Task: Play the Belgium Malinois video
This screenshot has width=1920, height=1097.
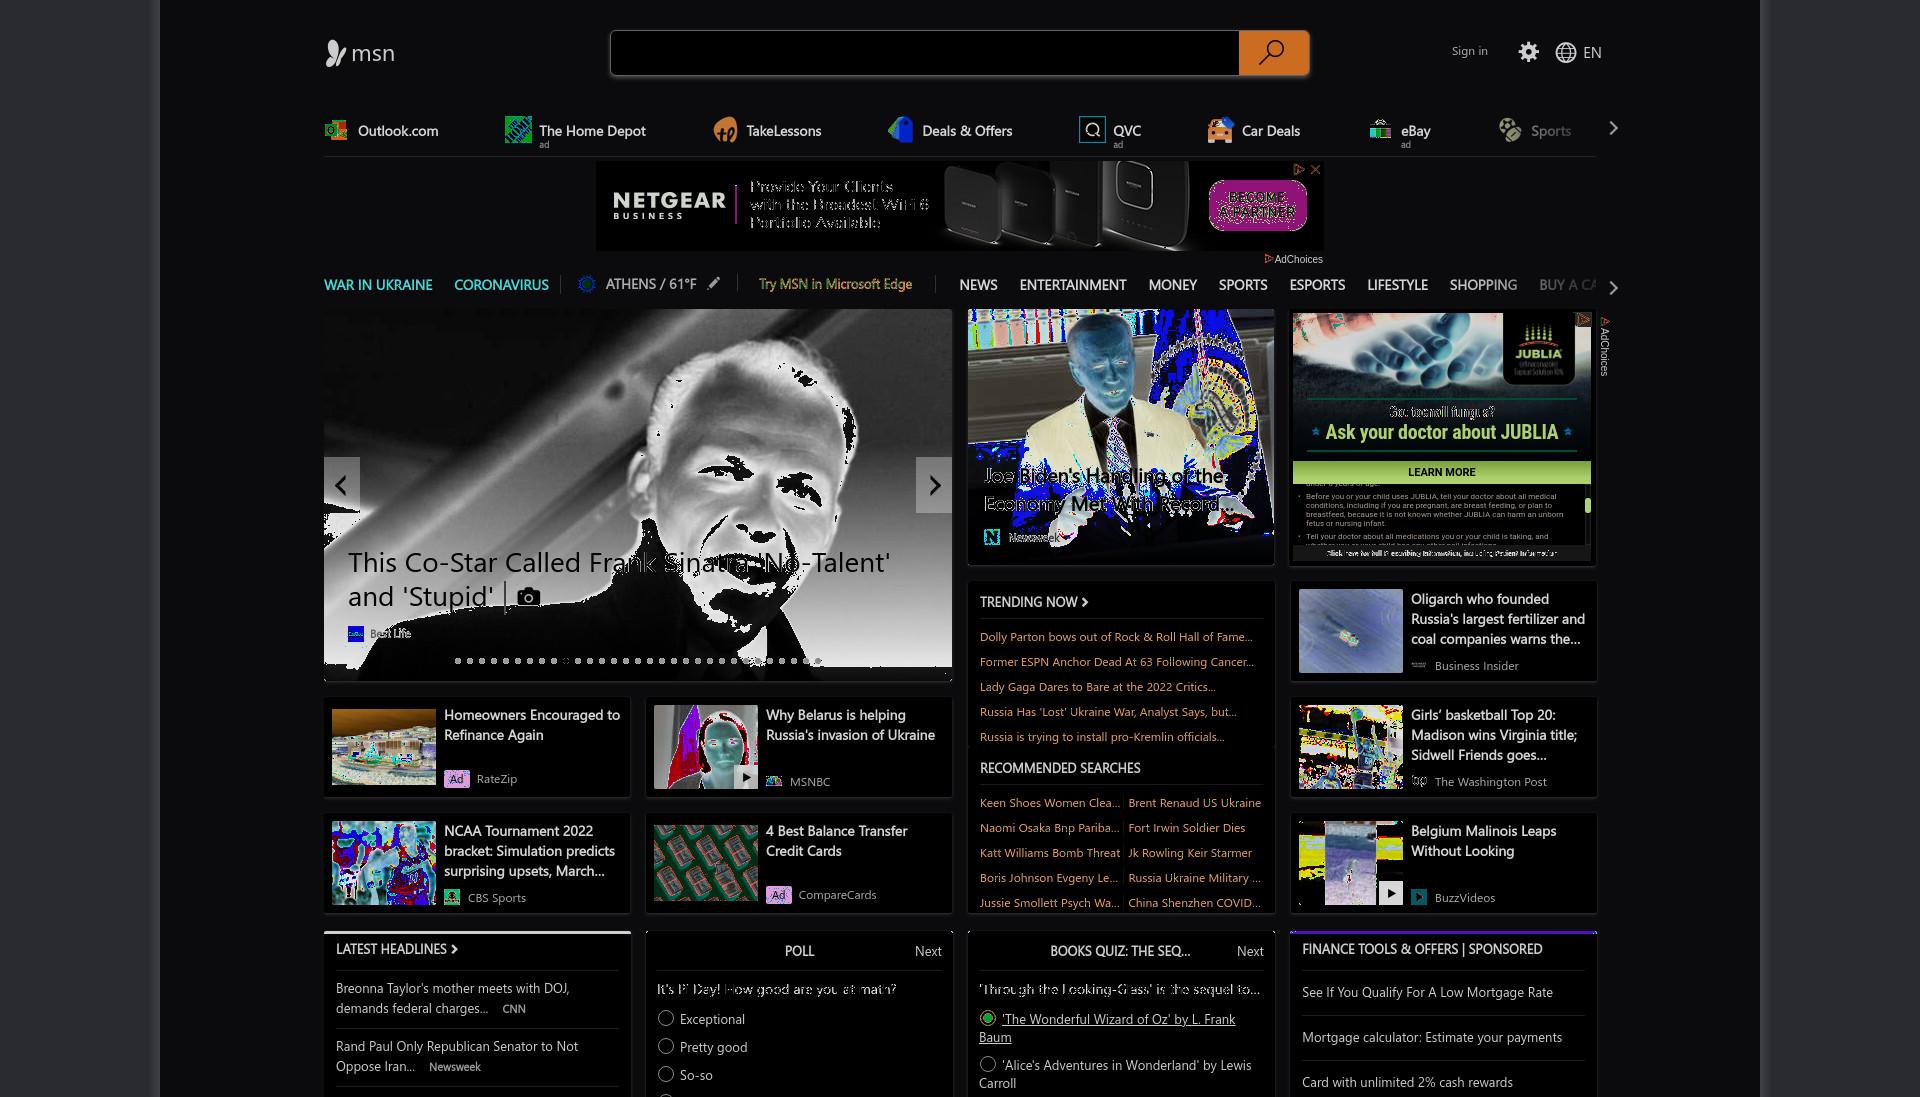Action: (1390, 893)
